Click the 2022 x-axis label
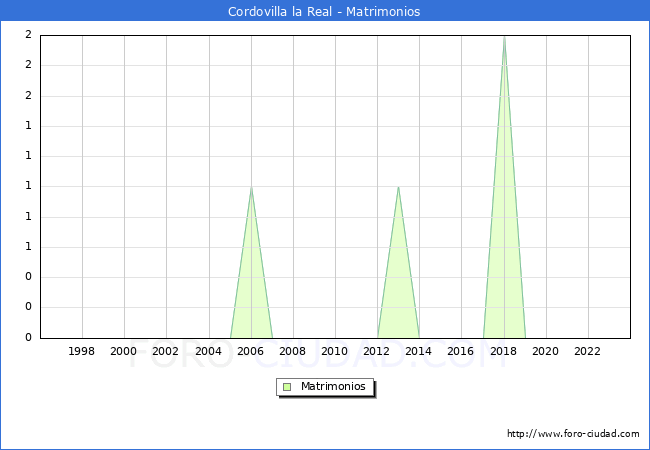This screenshot has height=450, width=650. pyautogui.click(x=588, y=351)
